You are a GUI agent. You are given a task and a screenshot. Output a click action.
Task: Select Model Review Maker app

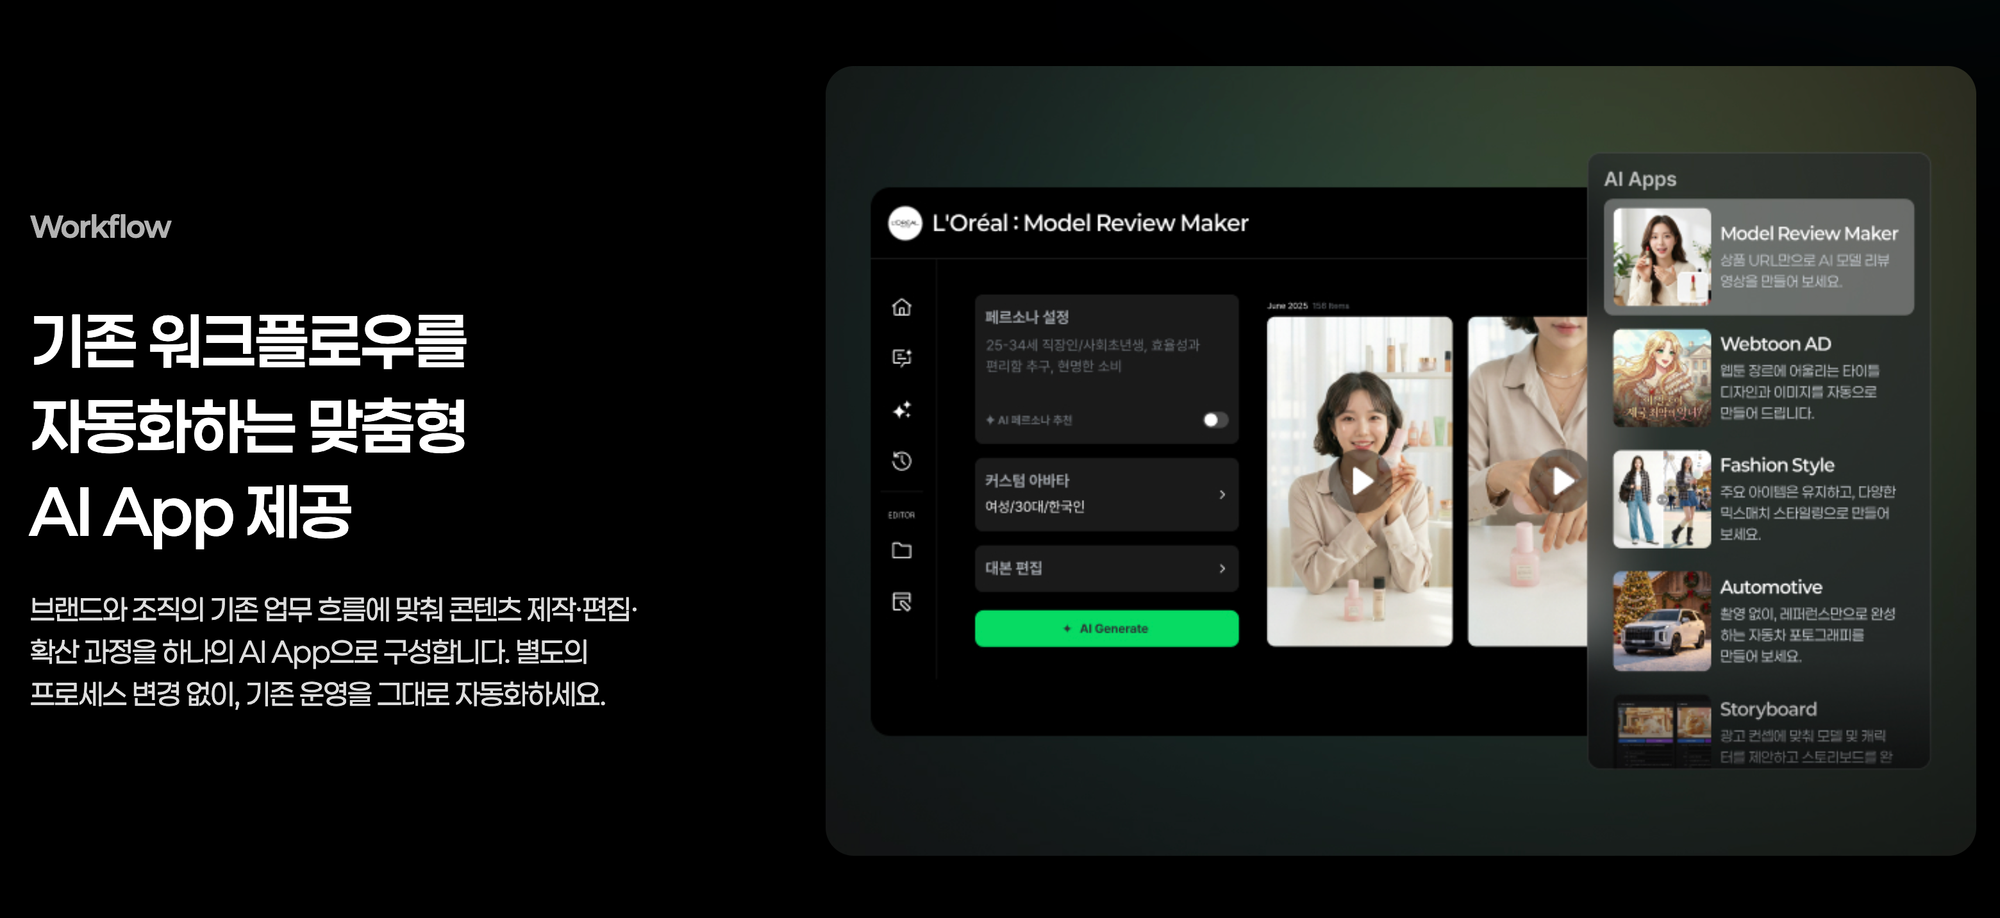coord(1758,257)
